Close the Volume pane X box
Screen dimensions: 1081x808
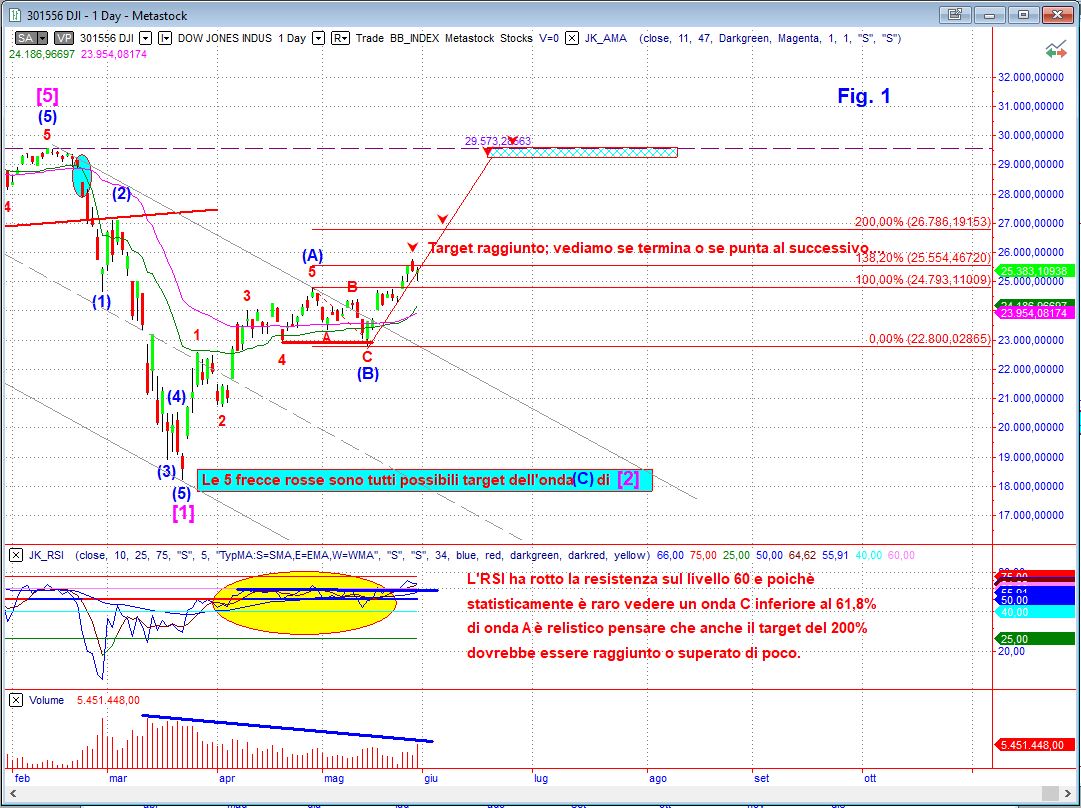tap(15, 700)
